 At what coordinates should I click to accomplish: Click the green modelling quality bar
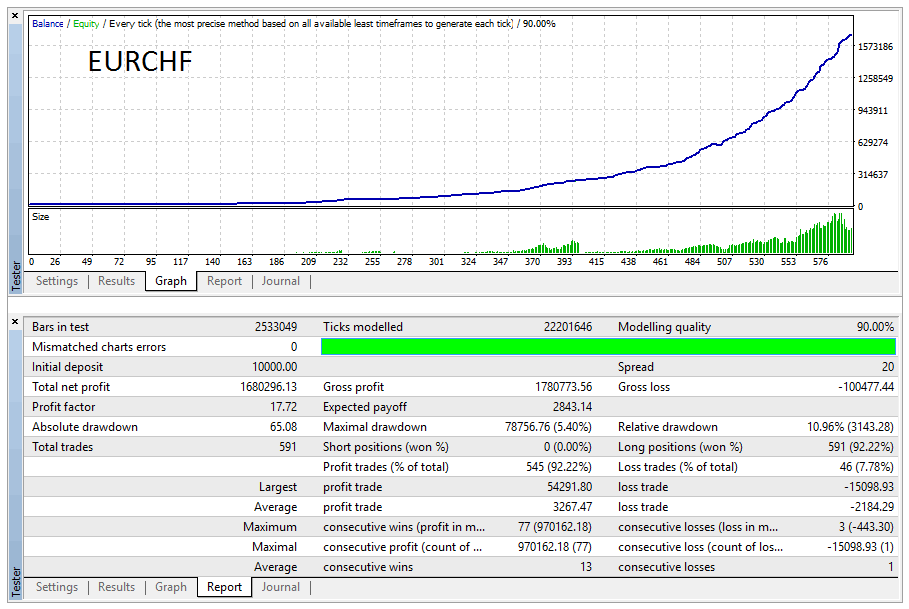click(608, 347)
